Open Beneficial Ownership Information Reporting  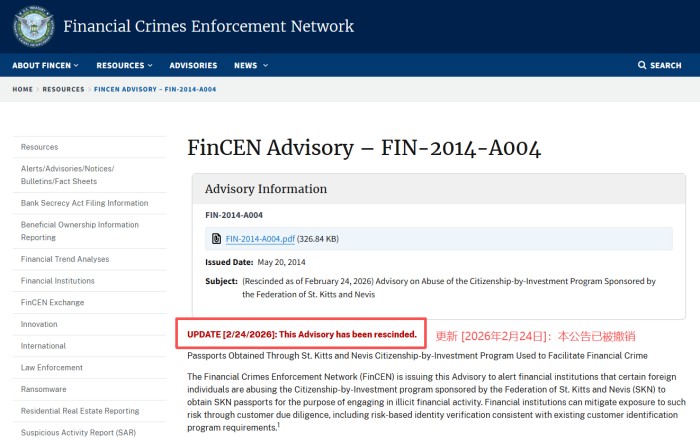pyautogui.click(x=80, y=231)
